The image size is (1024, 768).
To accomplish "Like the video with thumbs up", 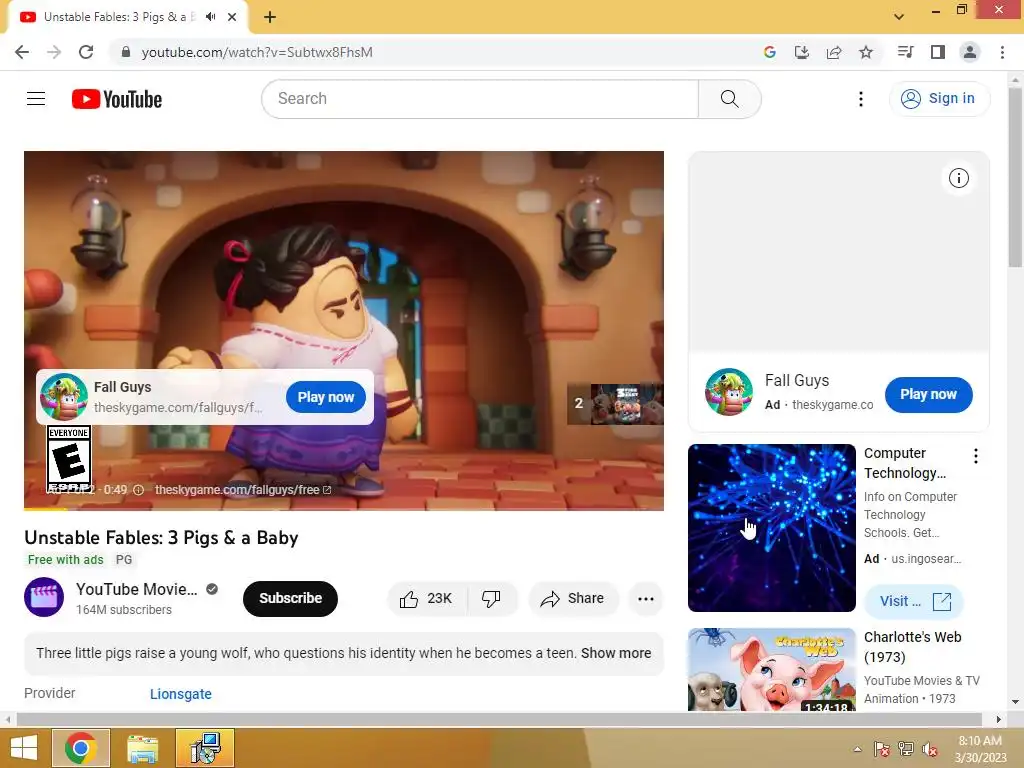I will (x=427, y=598).
